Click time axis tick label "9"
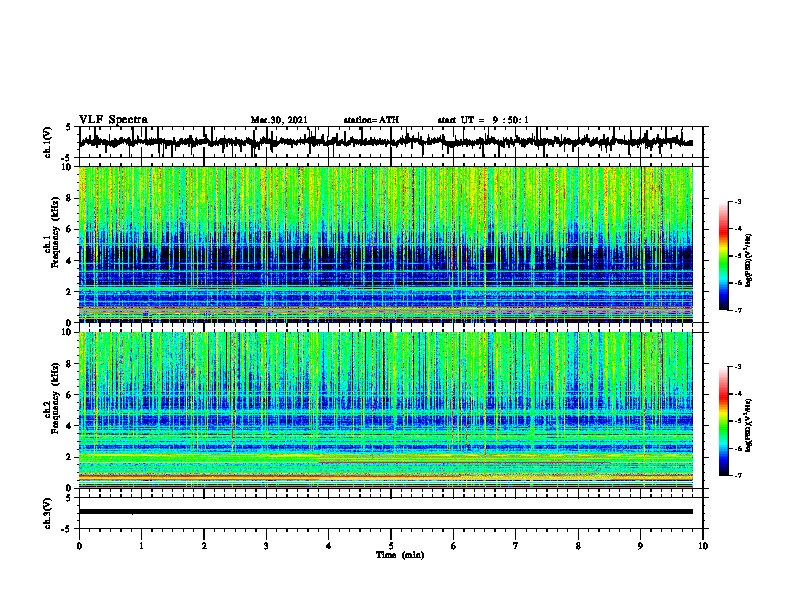792x612 pixels. pos(640,546)
